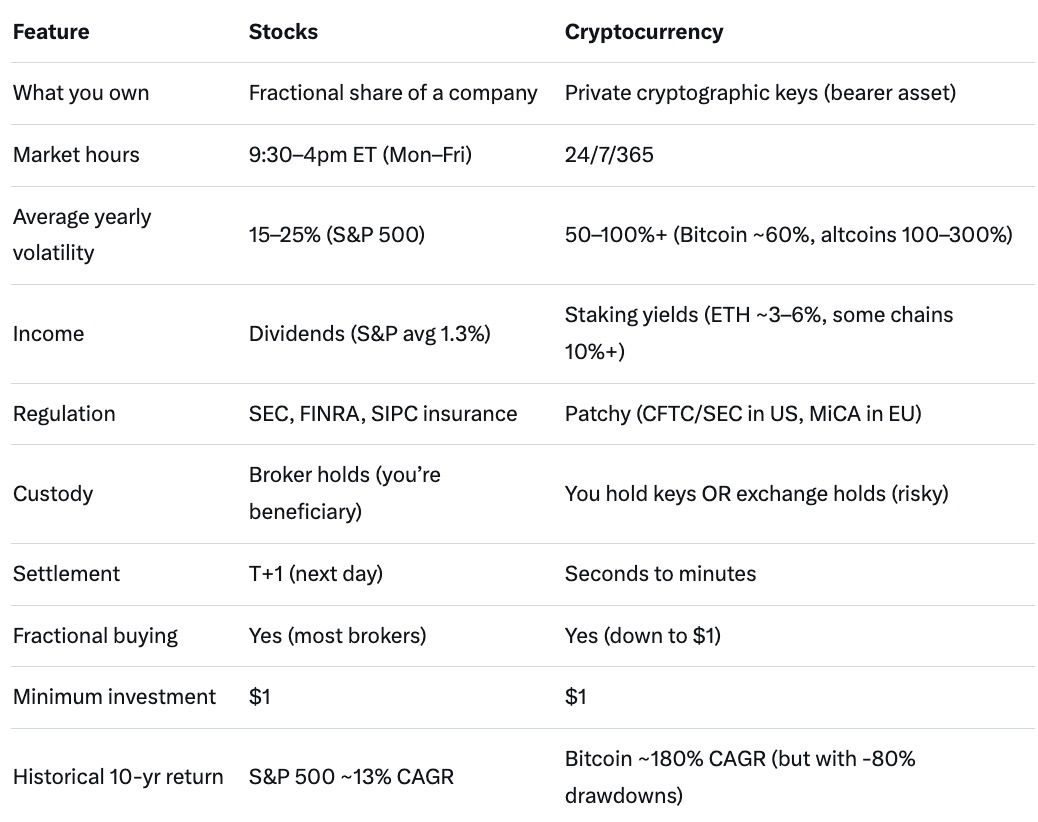
Task: Select the "Market hours" row label
Action: pos(76,155)
